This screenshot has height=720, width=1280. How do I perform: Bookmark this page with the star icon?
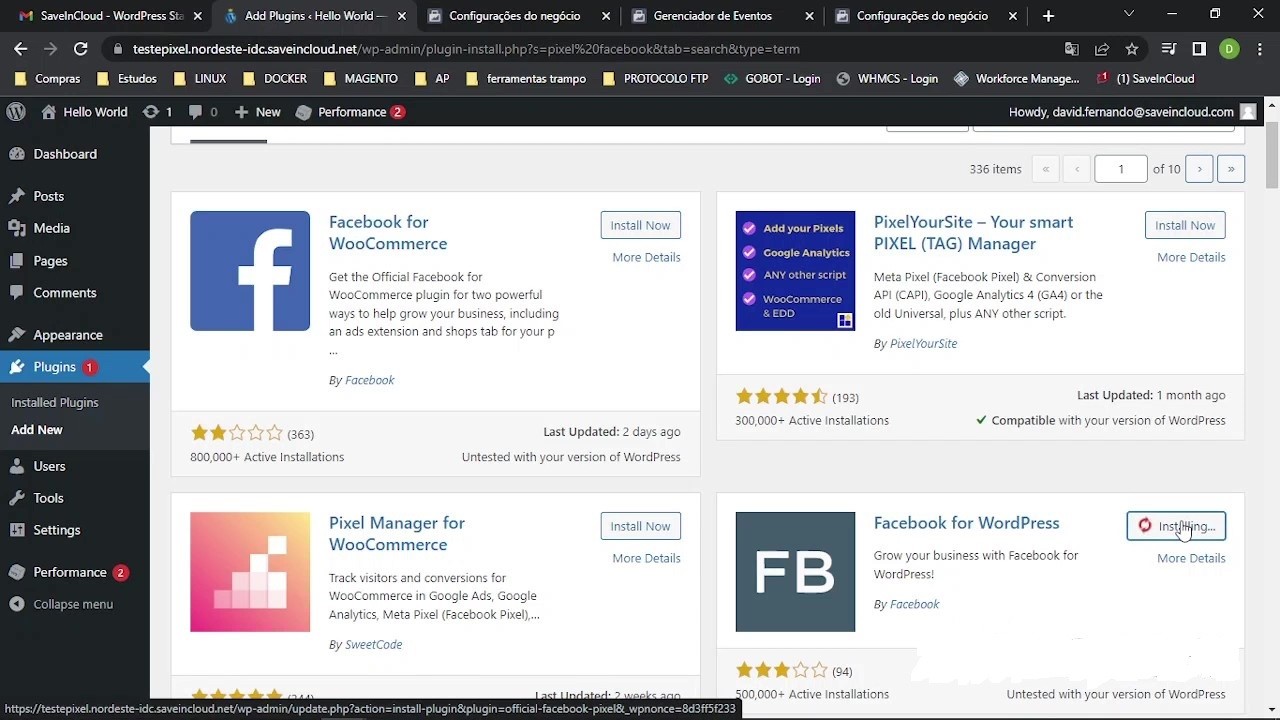(1131, 48)
